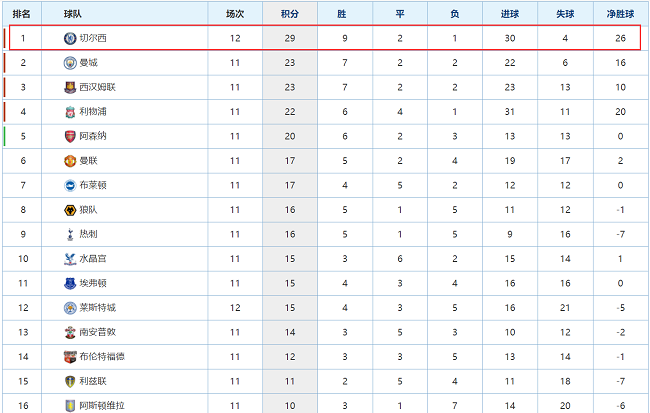Click the 阿斯顿维拉 team name
The image size is (650, 413).
pyautogui.click(x=102, y=405)
